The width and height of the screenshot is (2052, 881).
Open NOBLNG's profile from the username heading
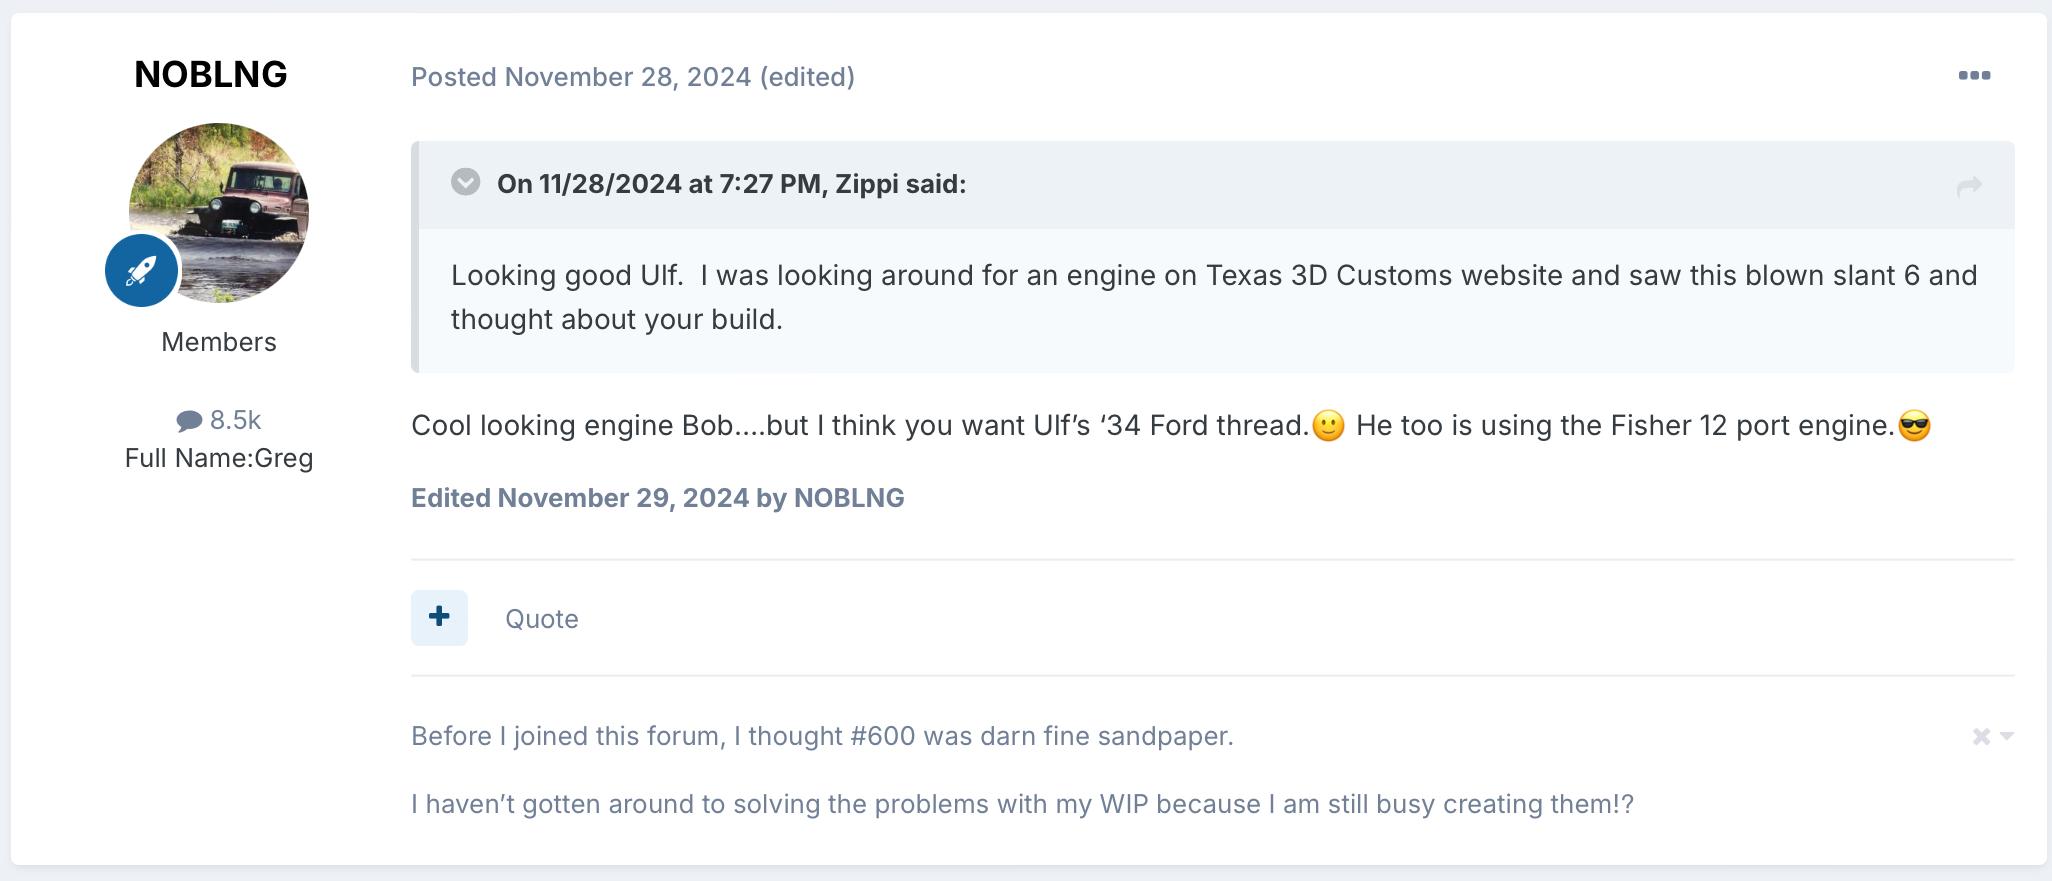click(211, 74)
